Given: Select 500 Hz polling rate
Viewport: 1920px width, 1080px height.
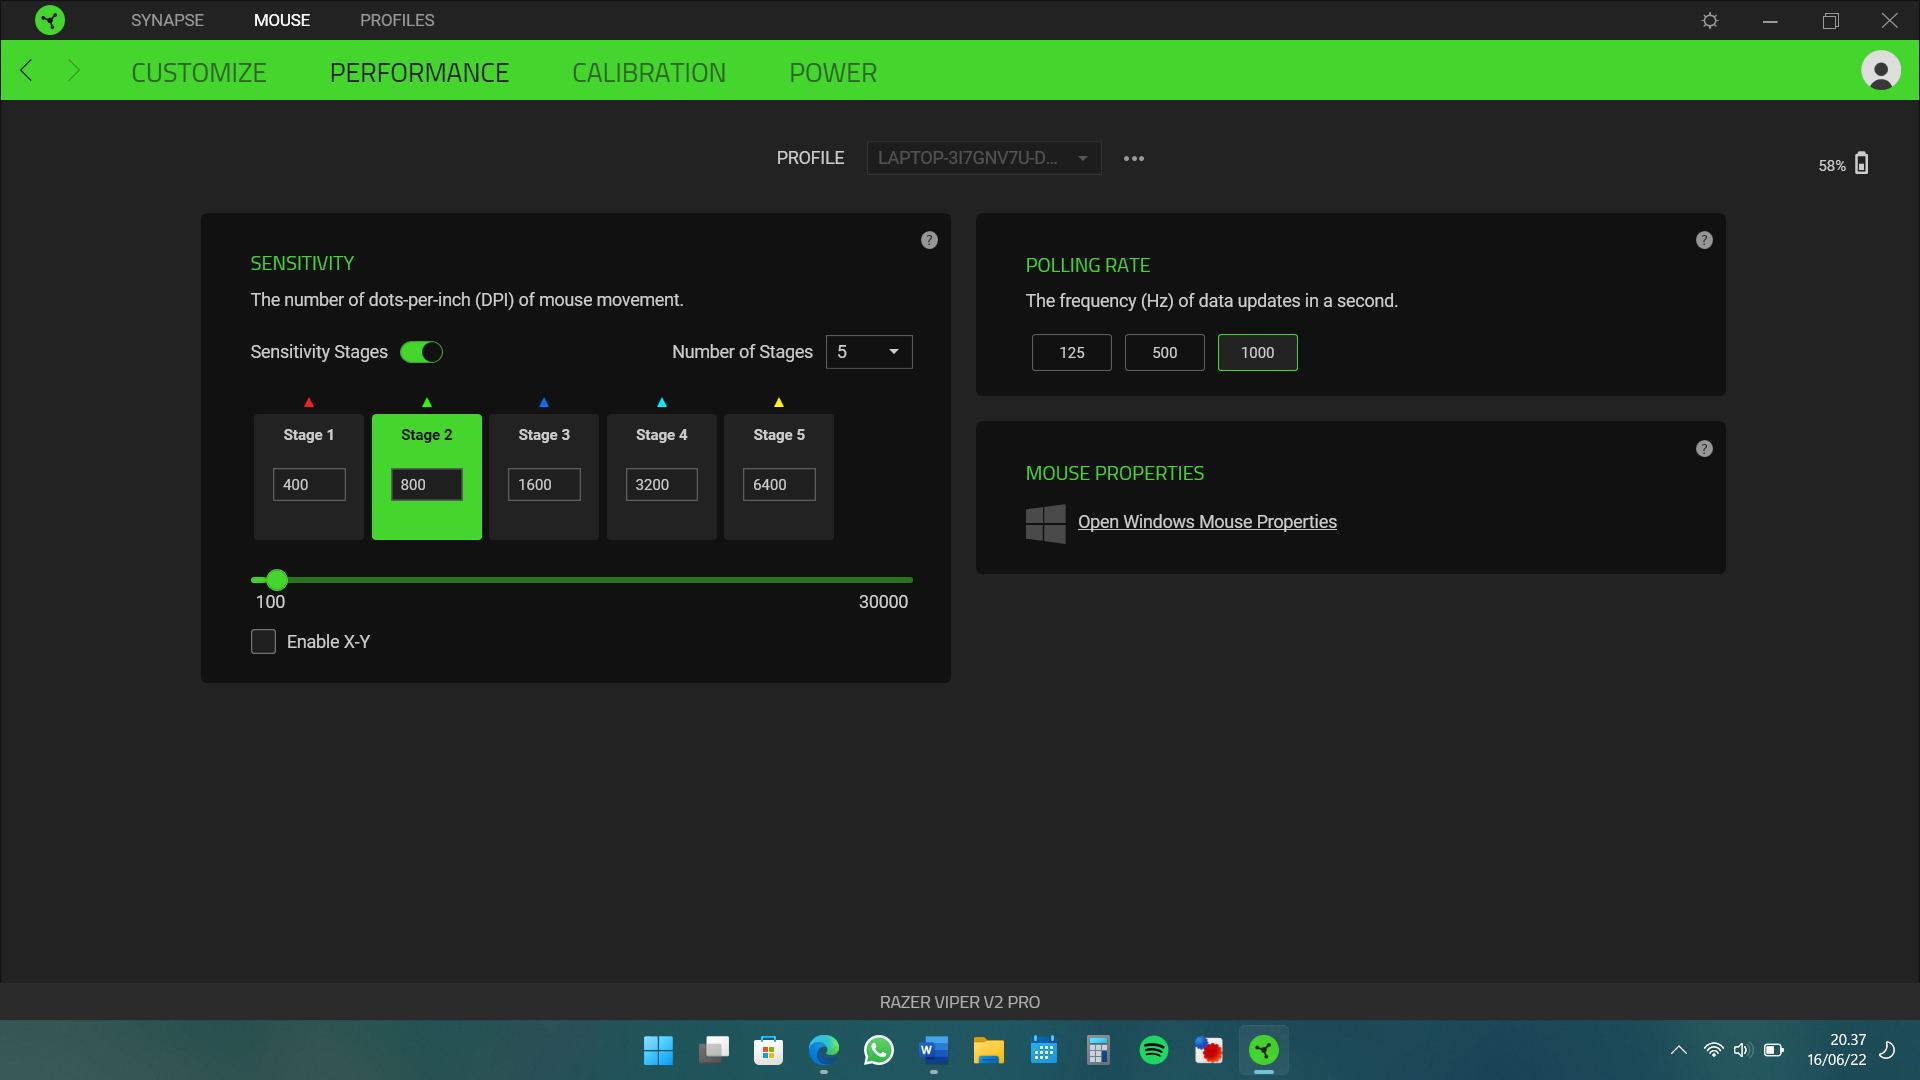Looking at the screenshot, I should click(x=1164, y=353).
